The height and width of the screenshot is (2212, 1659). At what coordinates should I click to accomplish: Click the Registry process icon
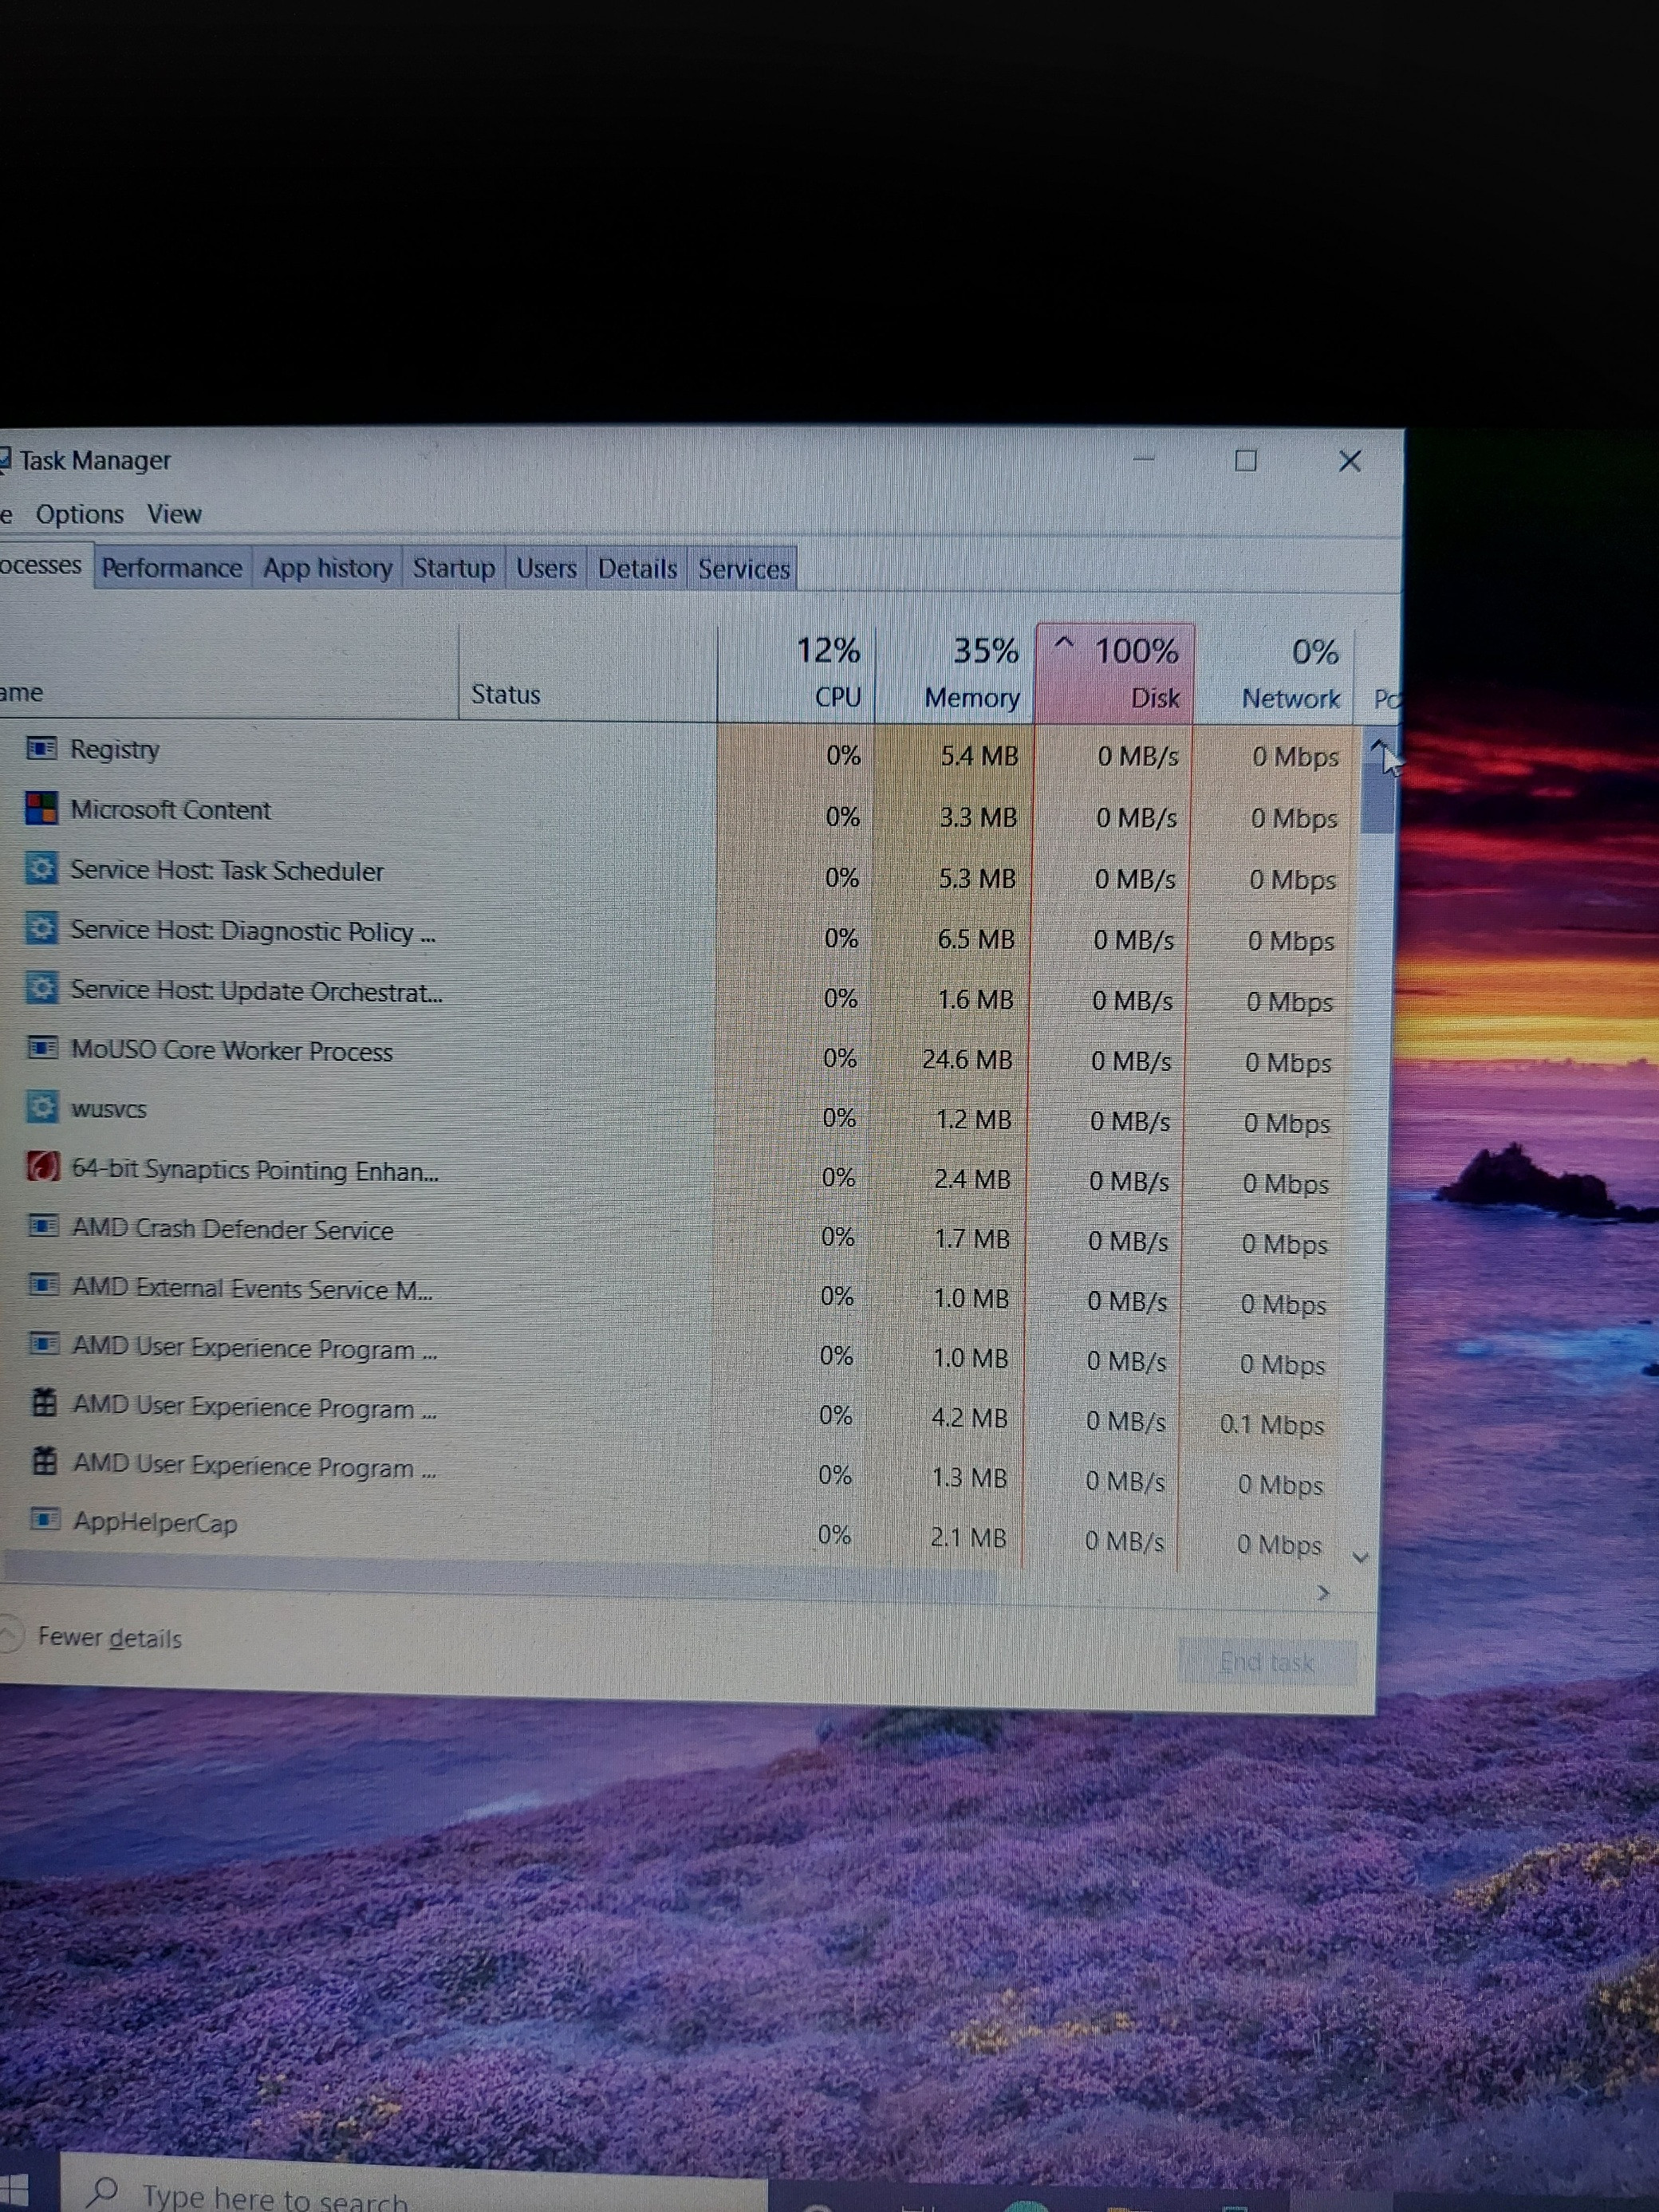(x=41, y=748)
